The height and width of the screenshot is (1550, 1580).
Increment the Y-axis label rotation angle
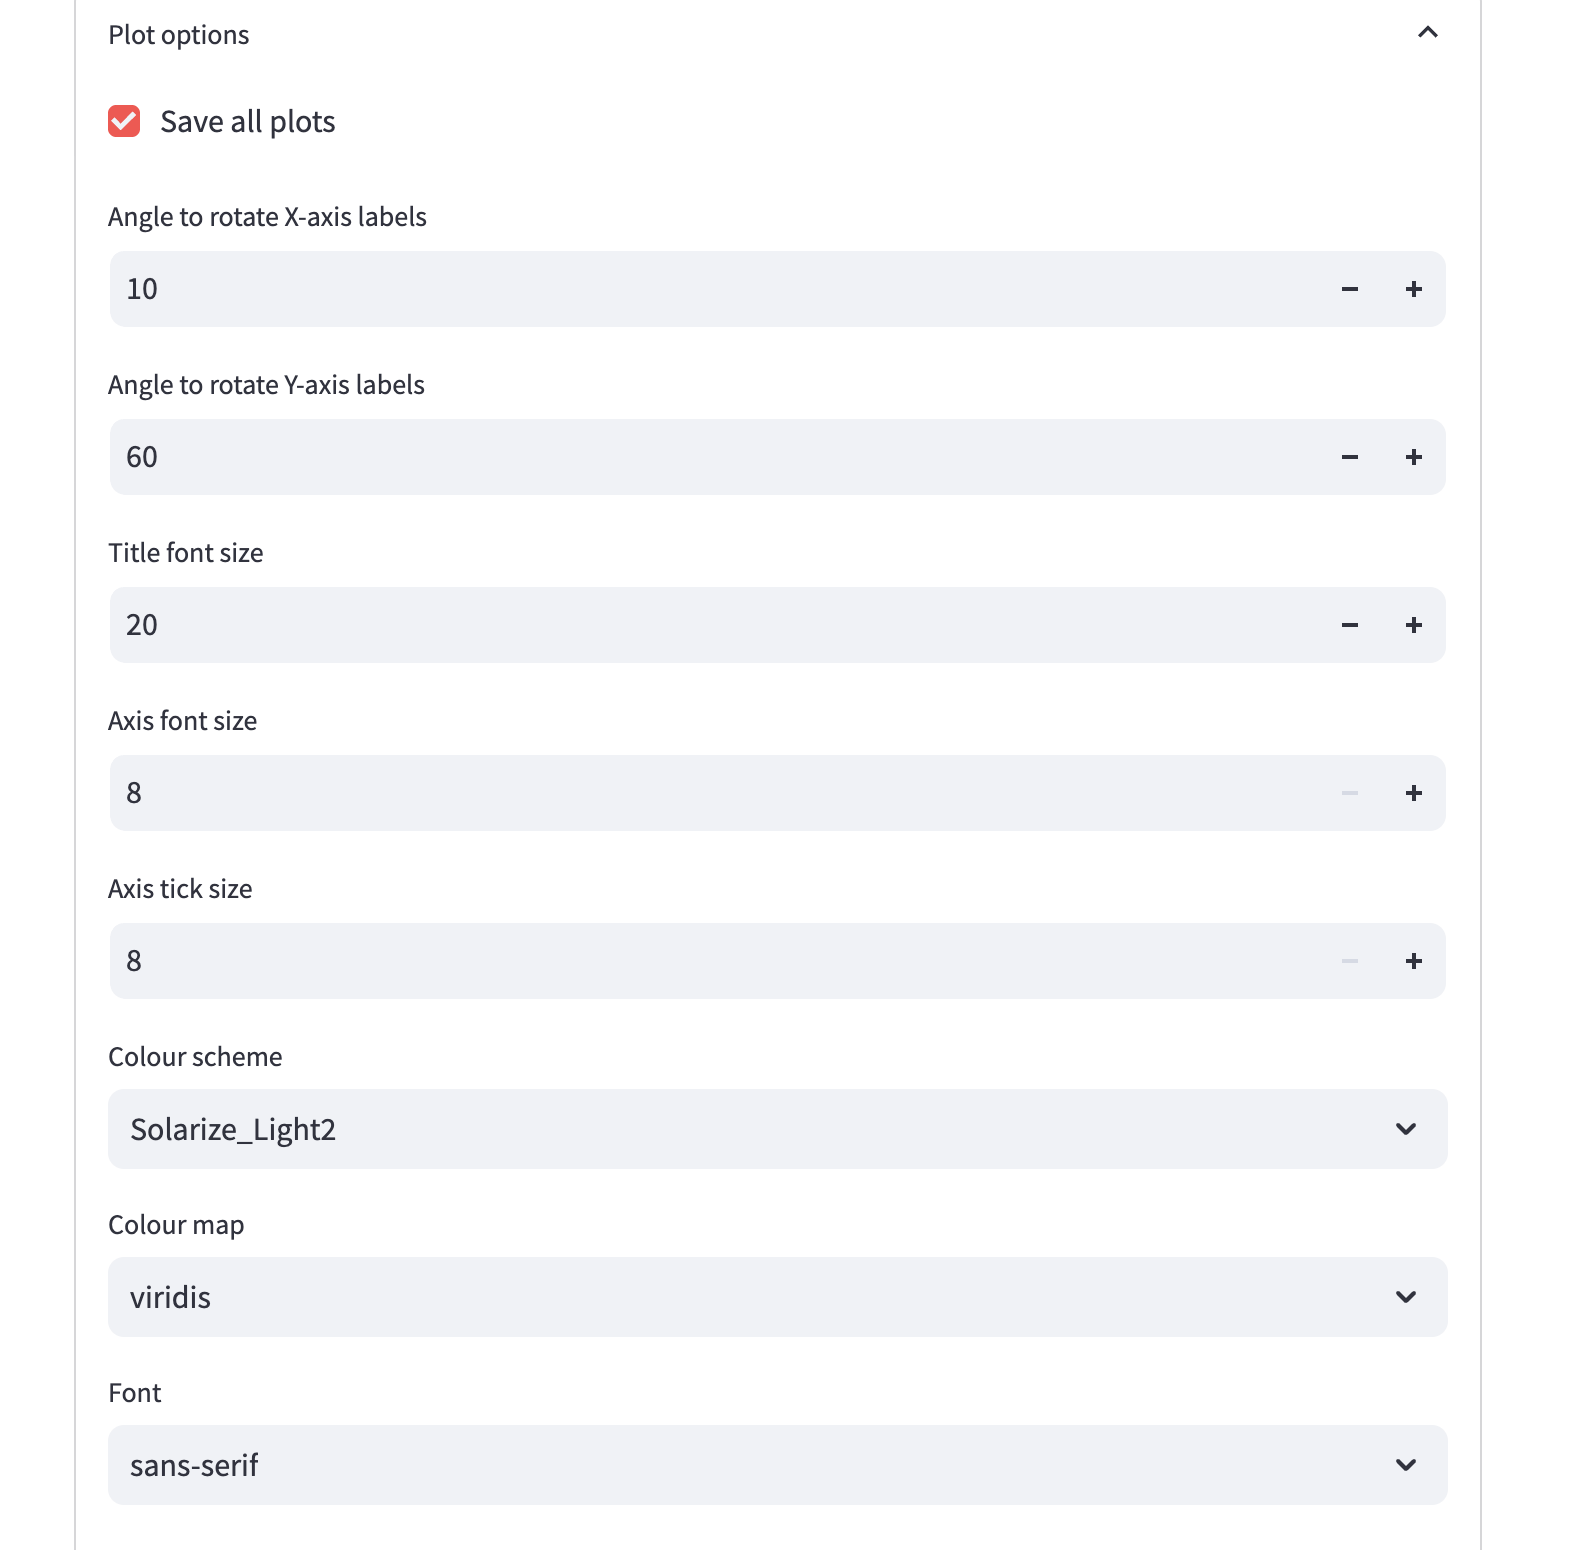1413,457
